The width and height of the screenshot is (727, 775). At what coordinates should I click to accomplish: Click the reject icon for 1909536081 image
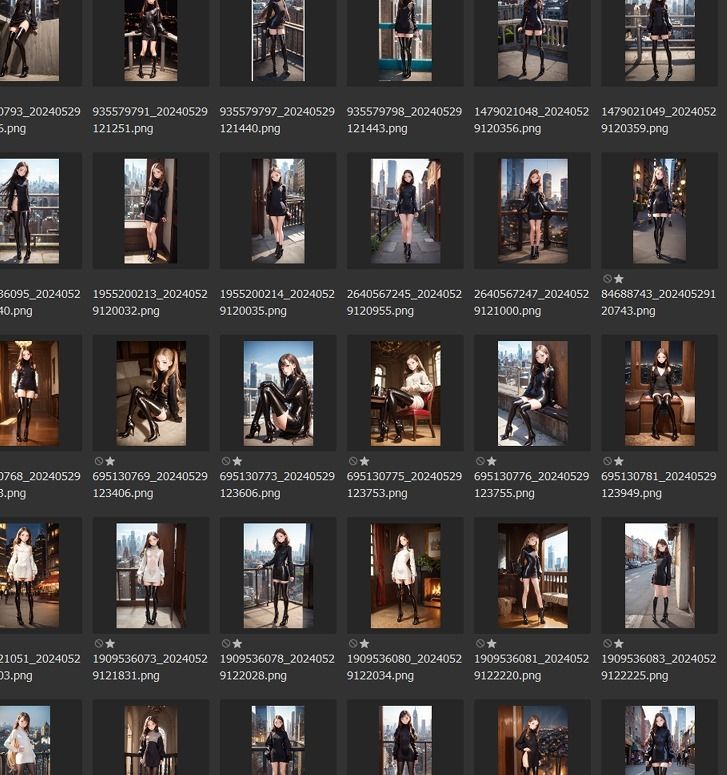coord(479,644)
